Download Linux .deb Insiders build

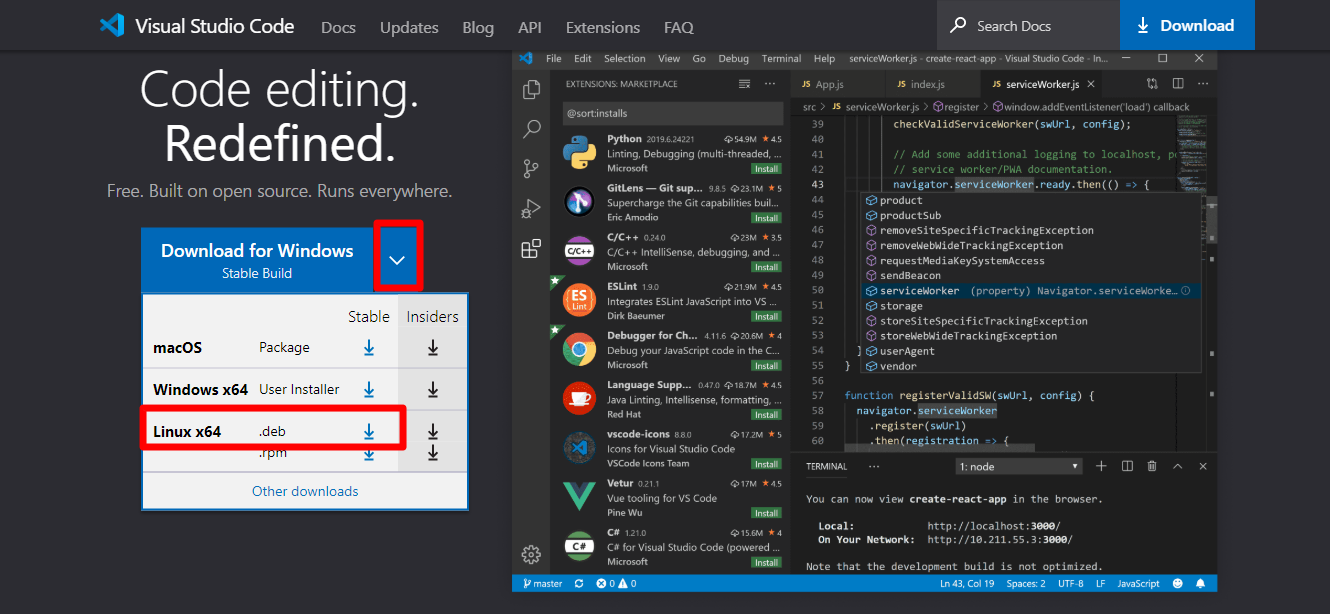pyautogui.click(x=433, y=432)
